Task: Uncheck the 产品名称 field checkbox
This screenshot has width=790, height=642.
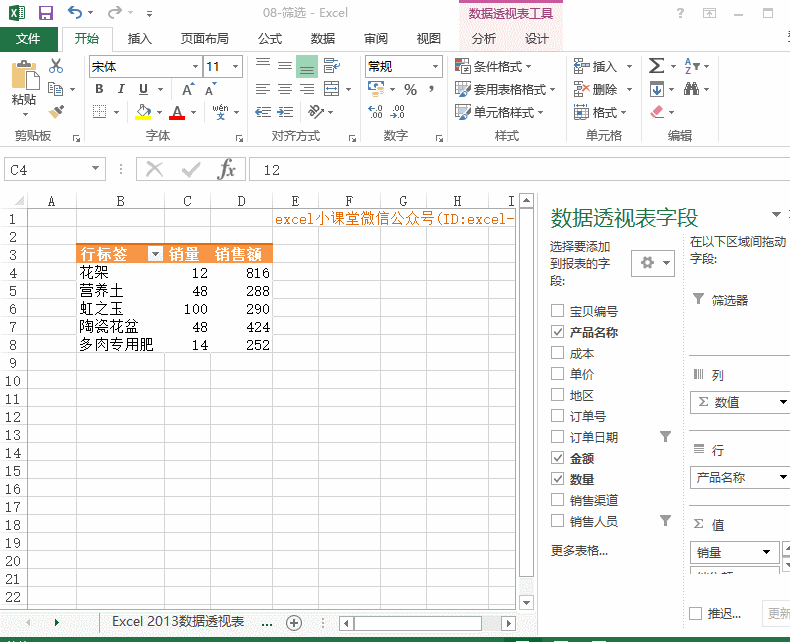Action: pyautogui.click(x=557, y=332)
